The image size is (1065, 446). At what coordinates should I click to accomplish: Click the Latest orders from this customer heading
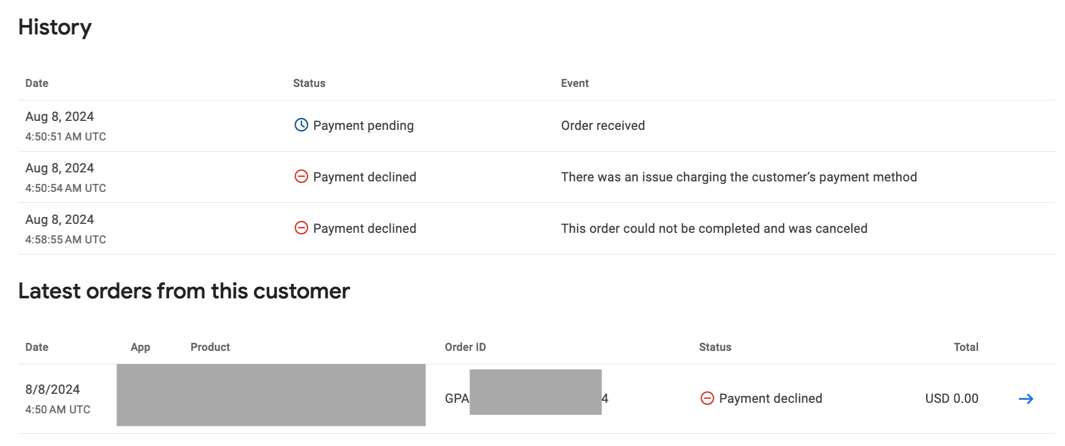(x=184, y=291)
